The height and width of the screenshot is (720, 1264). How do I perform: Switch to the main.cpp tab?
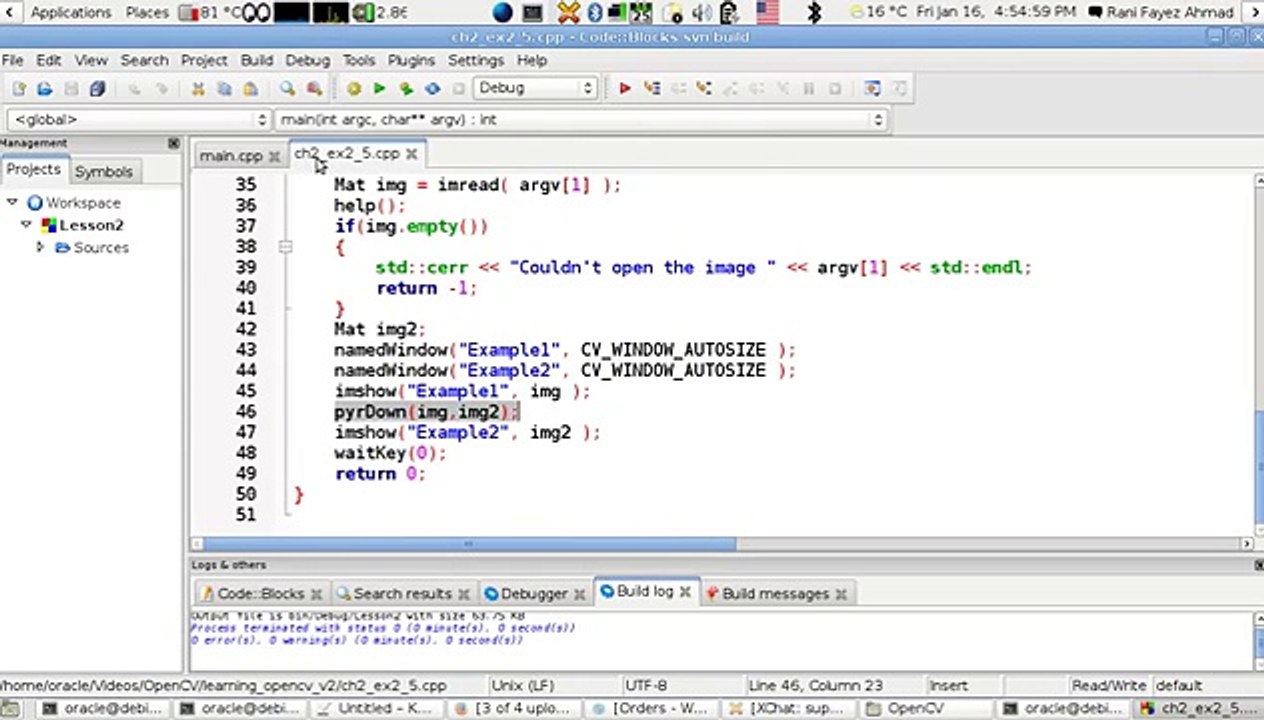(231, 156)
